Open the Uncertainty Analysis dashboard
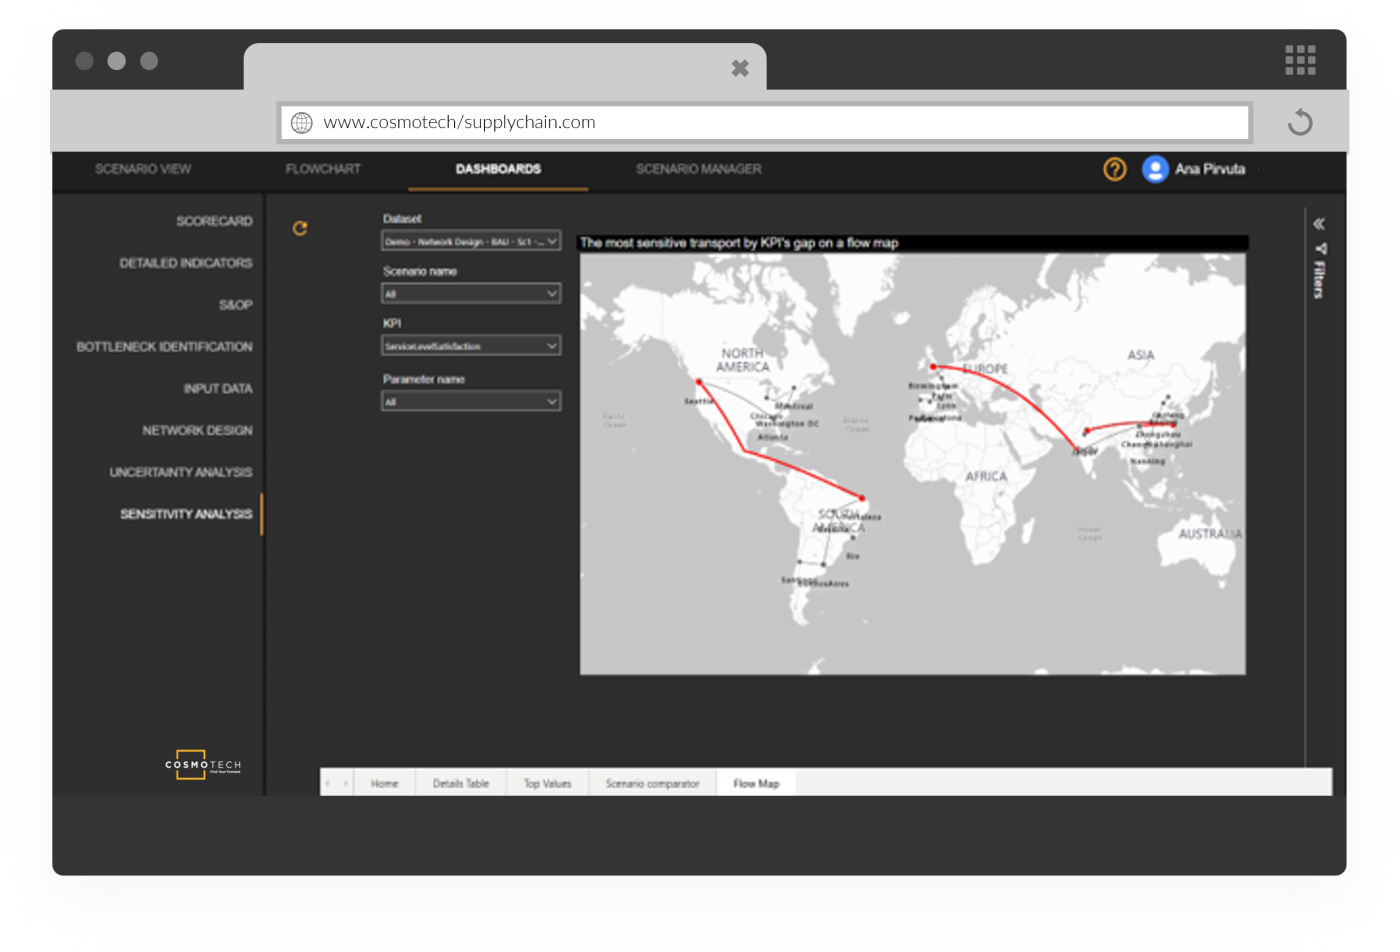The height and width of the screenshot is (952, 1400). click(x=181, y=472)
